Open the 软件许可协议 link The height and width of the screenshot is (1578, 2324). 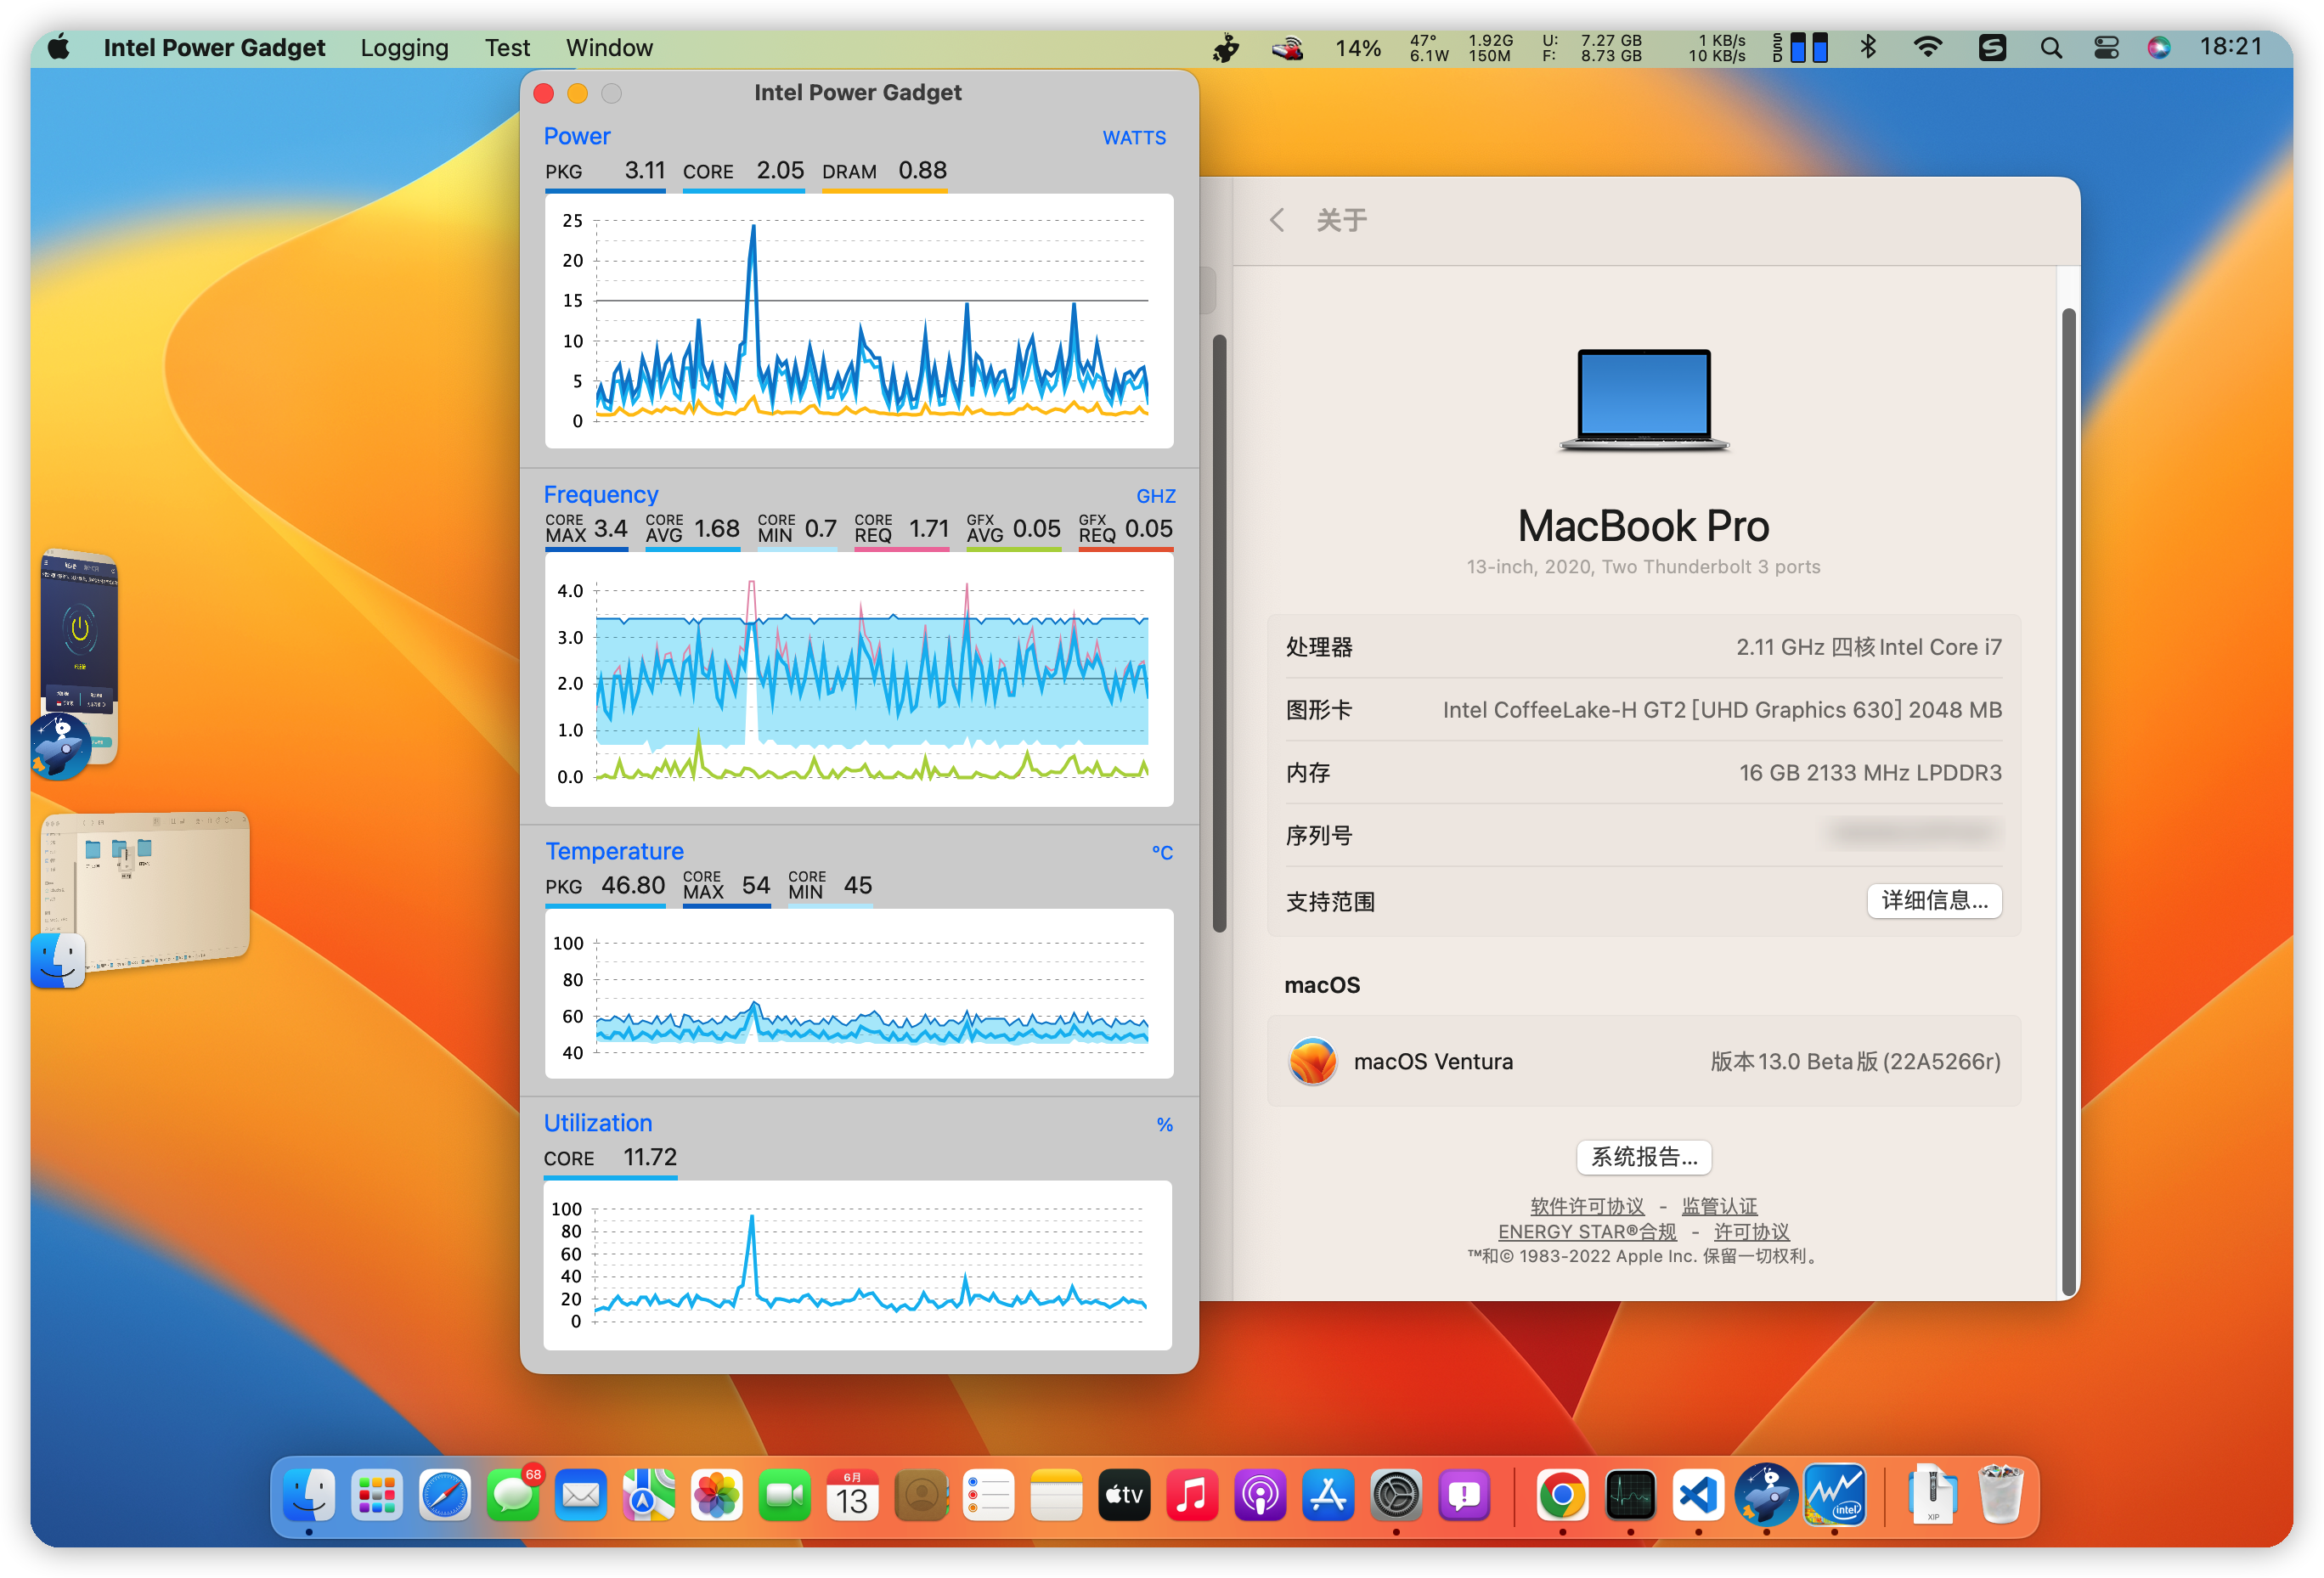1586,1206
